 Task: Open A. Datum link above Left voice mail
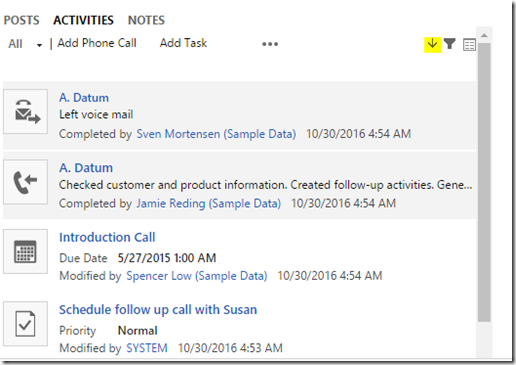click(x=84, y=98)
